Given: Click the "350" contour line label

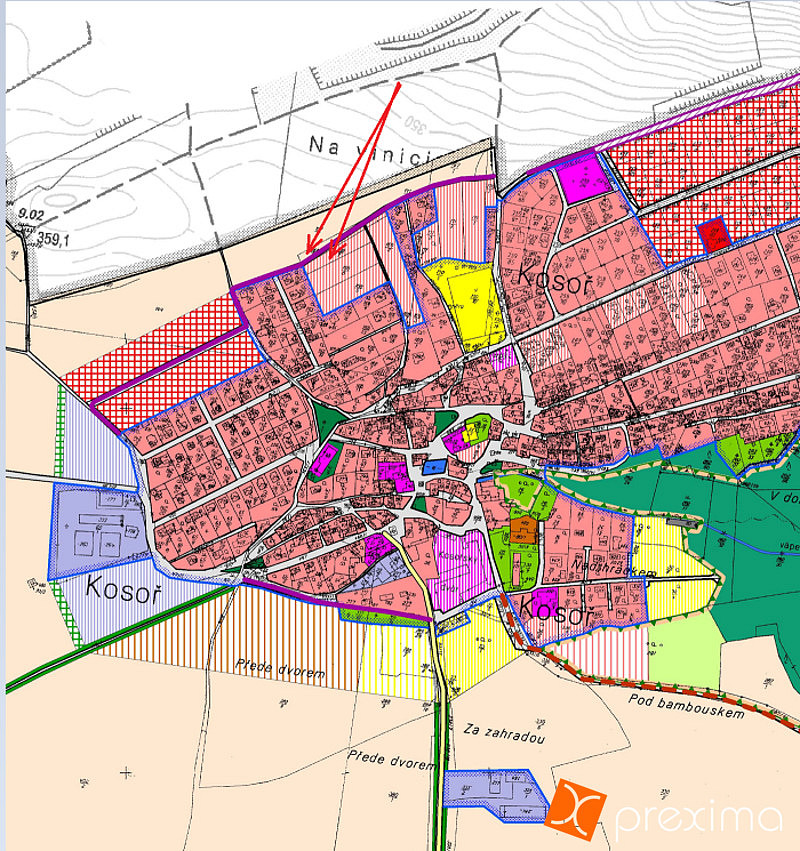Looking at the screenshot, I should (x=415, y=124).
